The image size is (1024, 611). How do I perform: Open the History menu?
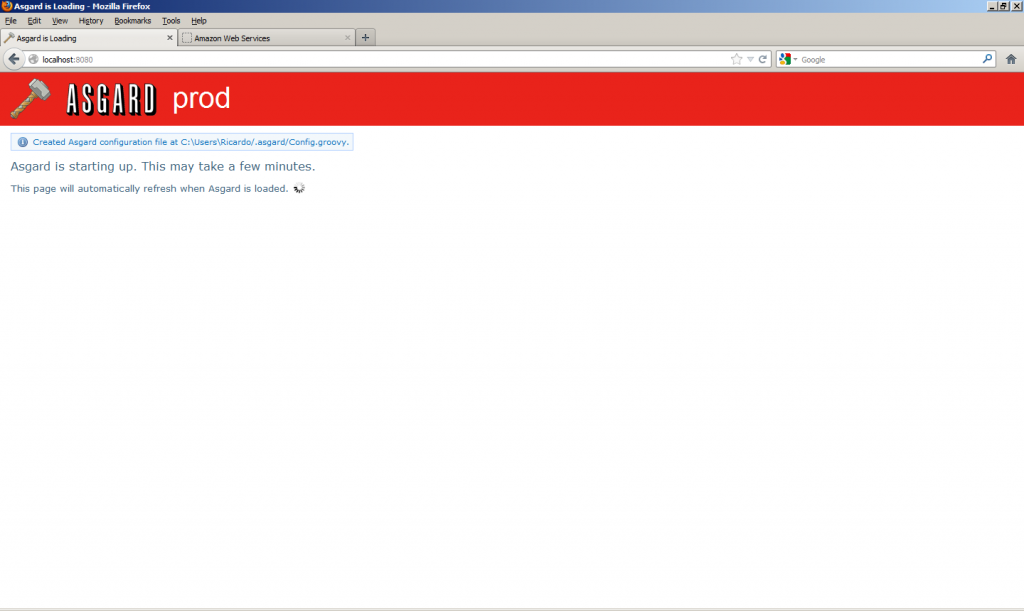91,20
